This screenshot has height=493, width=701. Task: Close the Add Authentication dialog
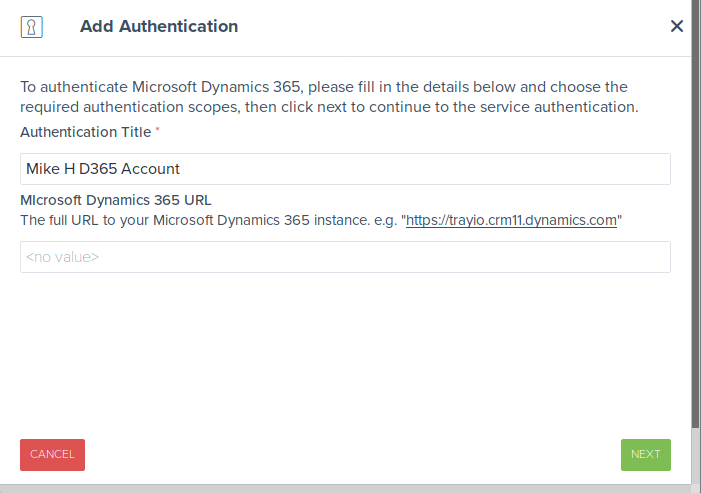coord(677,27)
